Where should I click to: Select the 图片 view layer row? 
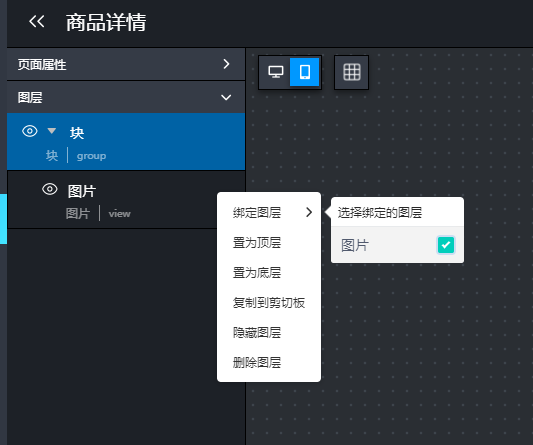tap(126, 200)
